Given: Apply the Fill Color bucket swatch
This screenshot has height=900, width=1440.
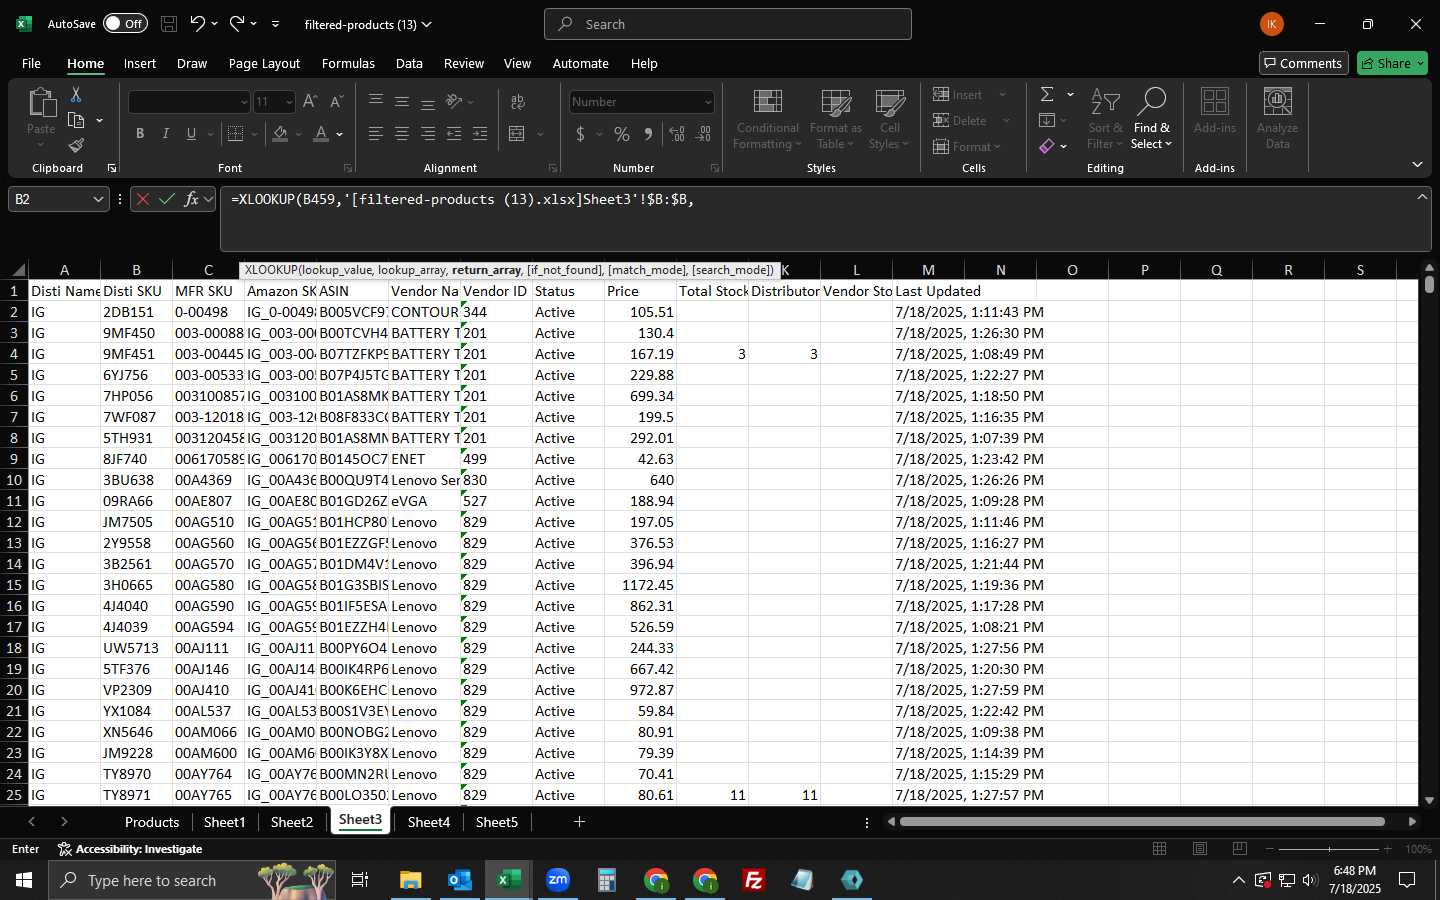Looking at the screenshot, I should click(281, 134).
